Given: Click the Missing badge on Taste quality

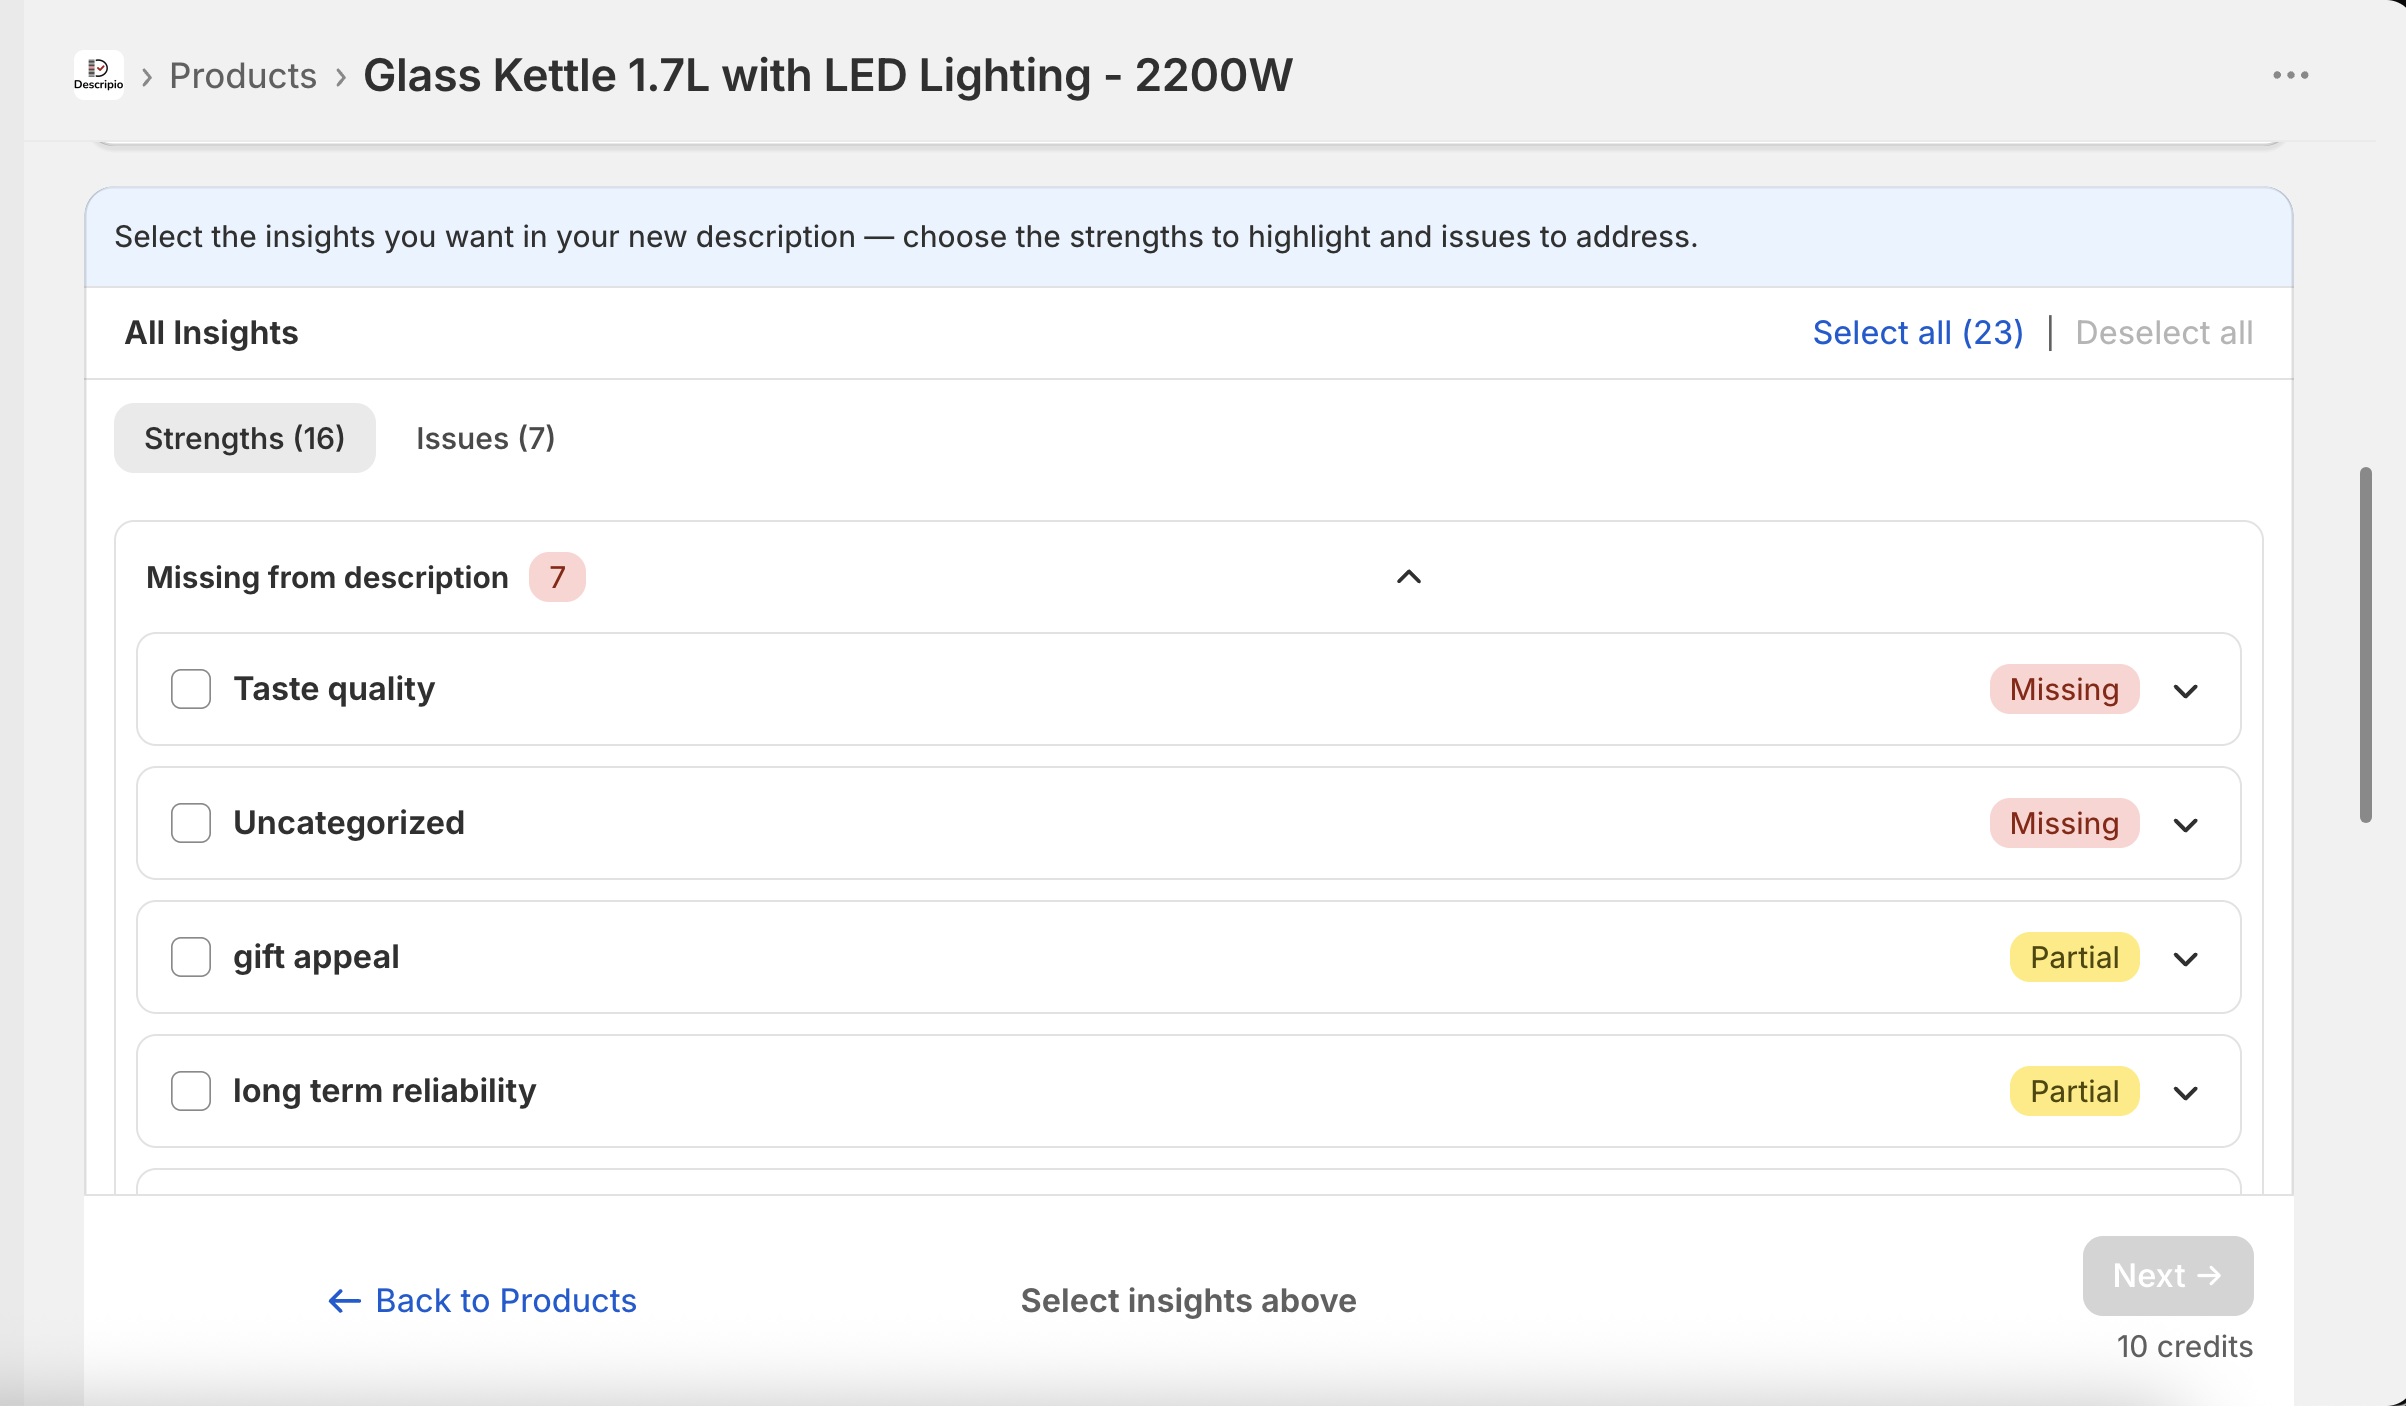Looking at the screenshot, I should pyautogui.click(x=2064, y=689).
